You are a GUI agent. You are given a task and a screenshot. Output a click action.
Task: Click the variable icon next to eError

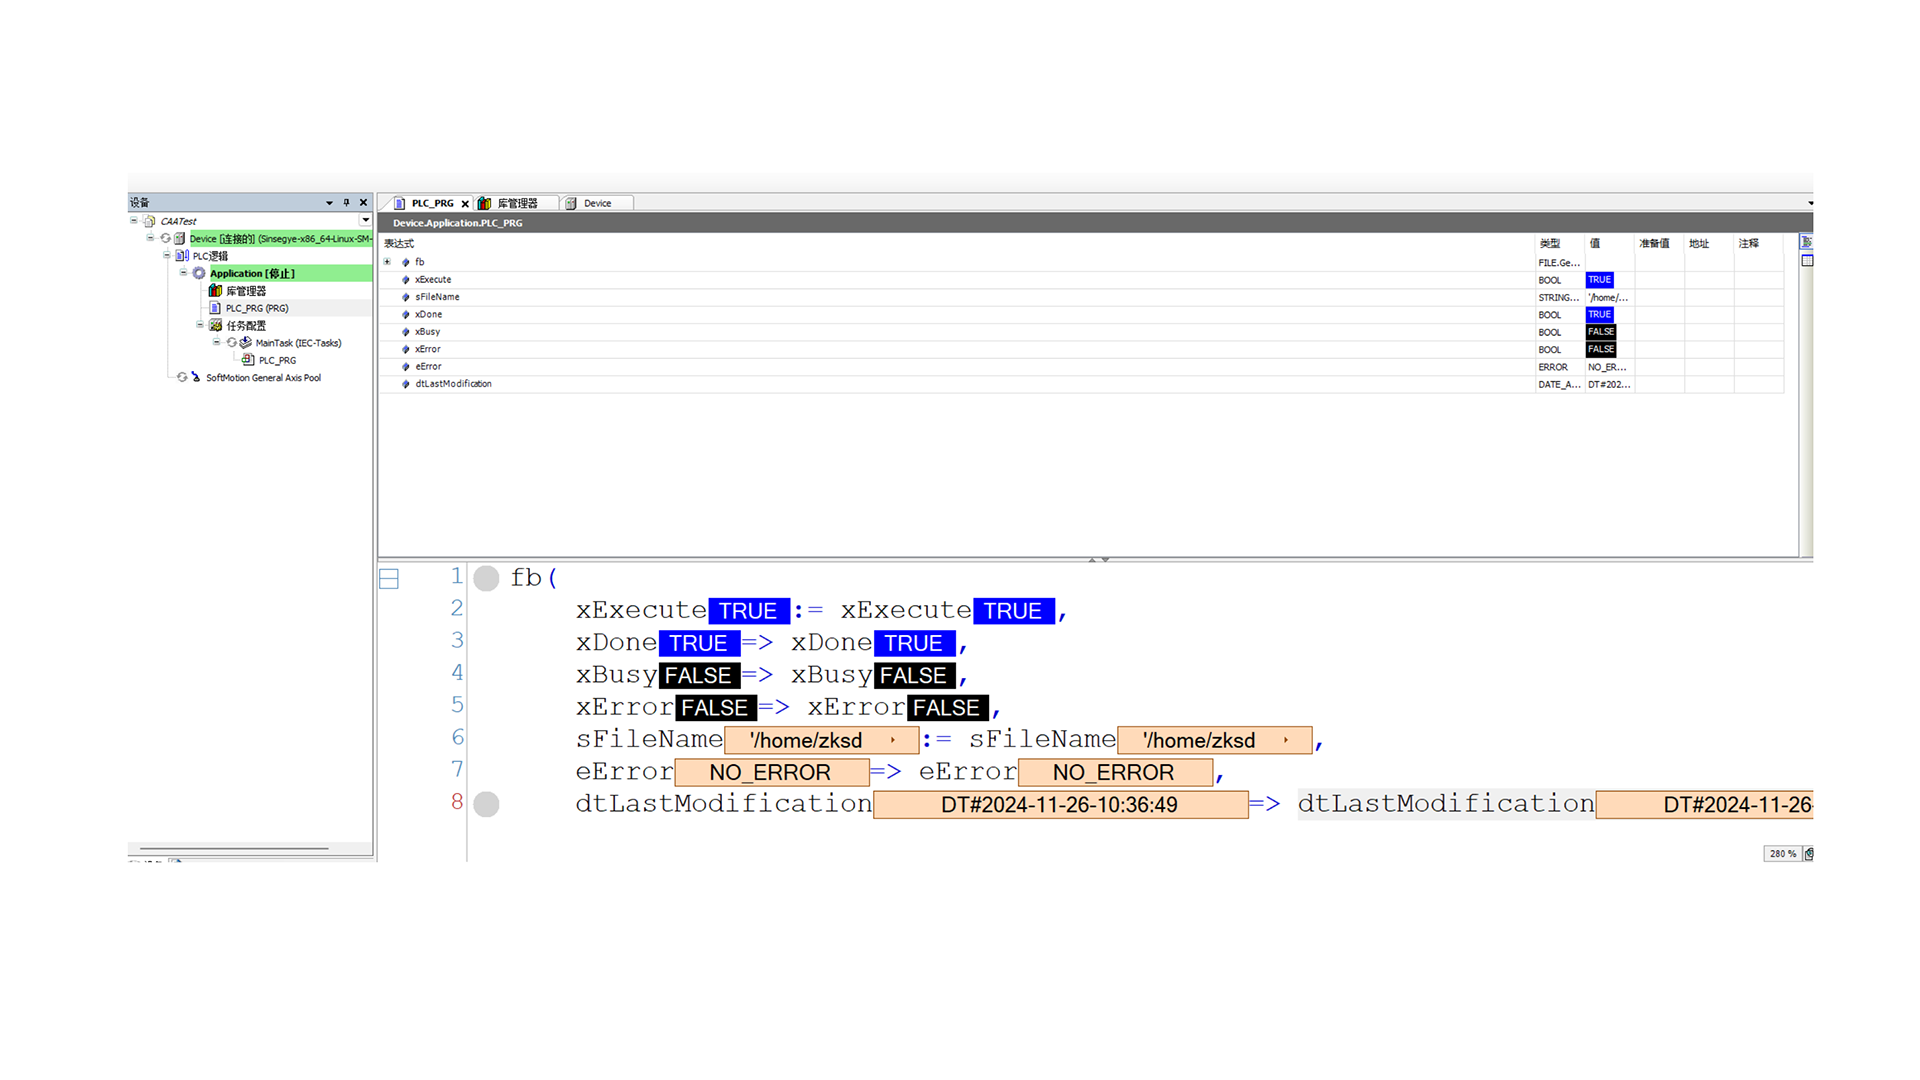click(x=406, y=367)
